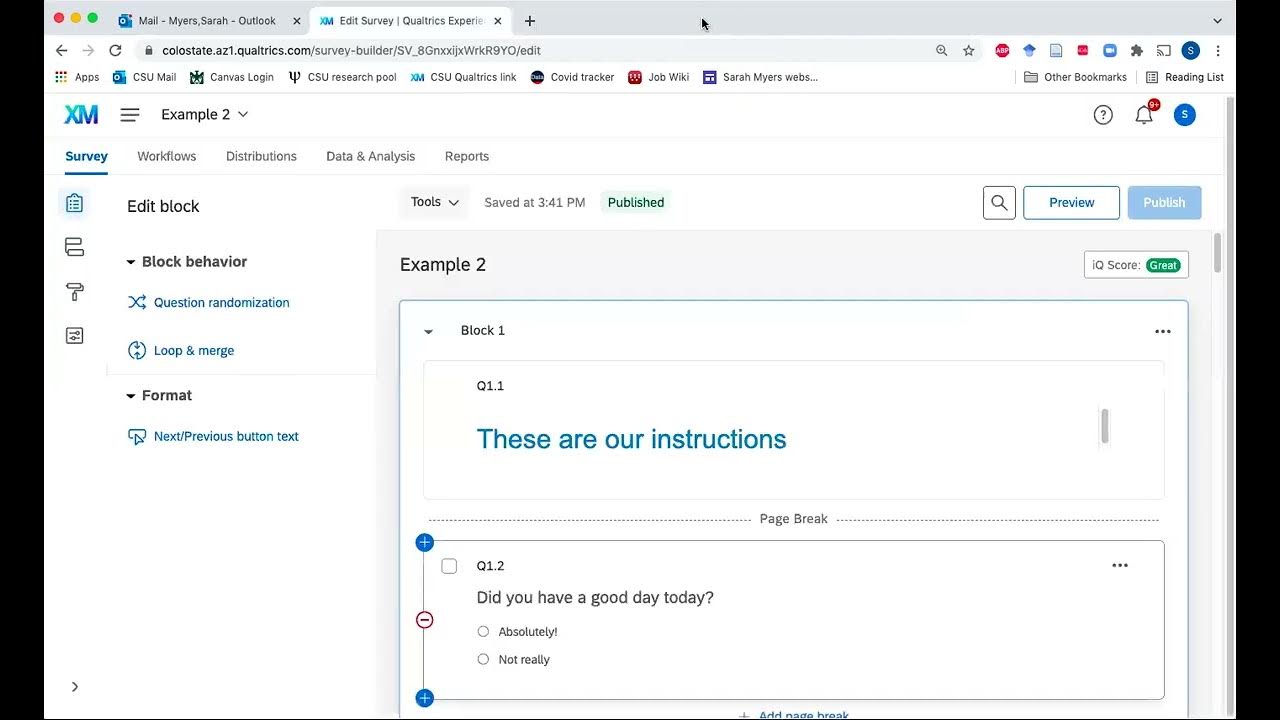This screenshot has width=1280, height=720.
Task: Close the Outlook Mail browser tab
Action: point(296,21)
